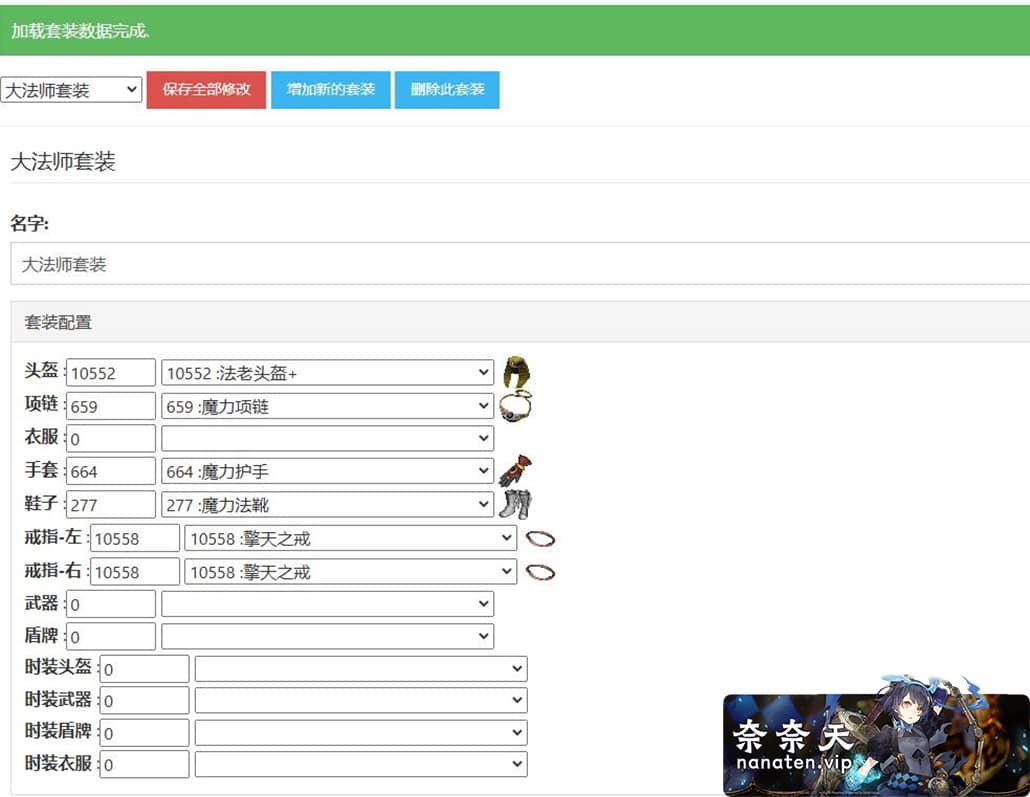The height and width of the screenshot is (797, 1030).
Task: Expand the 时装头盔 dropdown list
Action: point(361,669)
